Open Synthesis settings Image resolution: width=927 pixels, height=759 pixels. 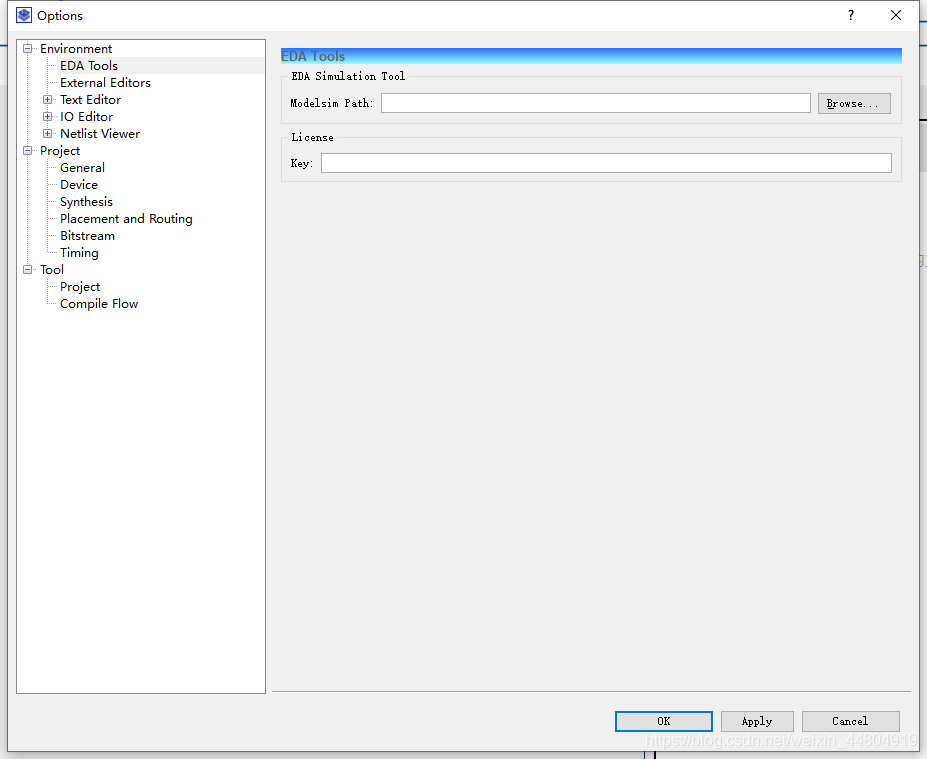pyautogui.click(x=86, y=202)
